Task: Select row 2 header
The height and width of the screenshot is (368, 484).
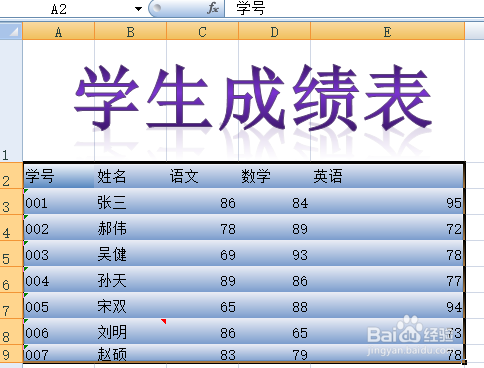Action: (11, 176)
